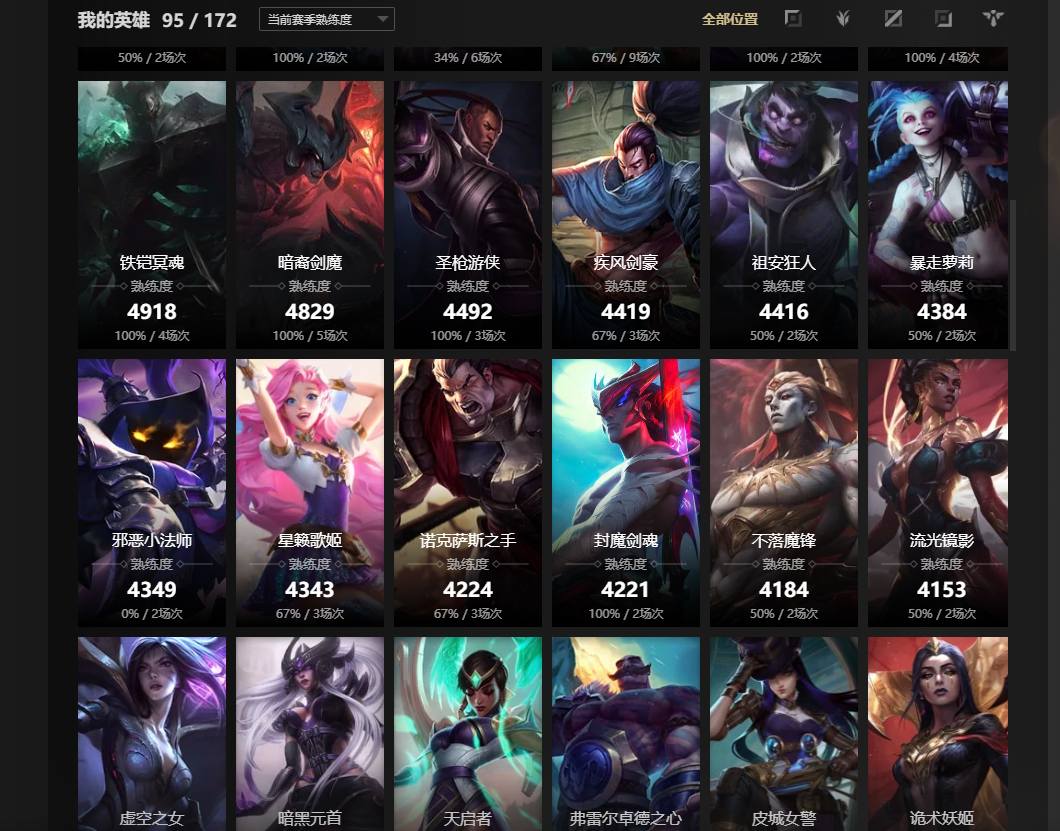The image size is (1060, 831).
Task: Select the 封魔剑魂 champion card
Action: 626,492
